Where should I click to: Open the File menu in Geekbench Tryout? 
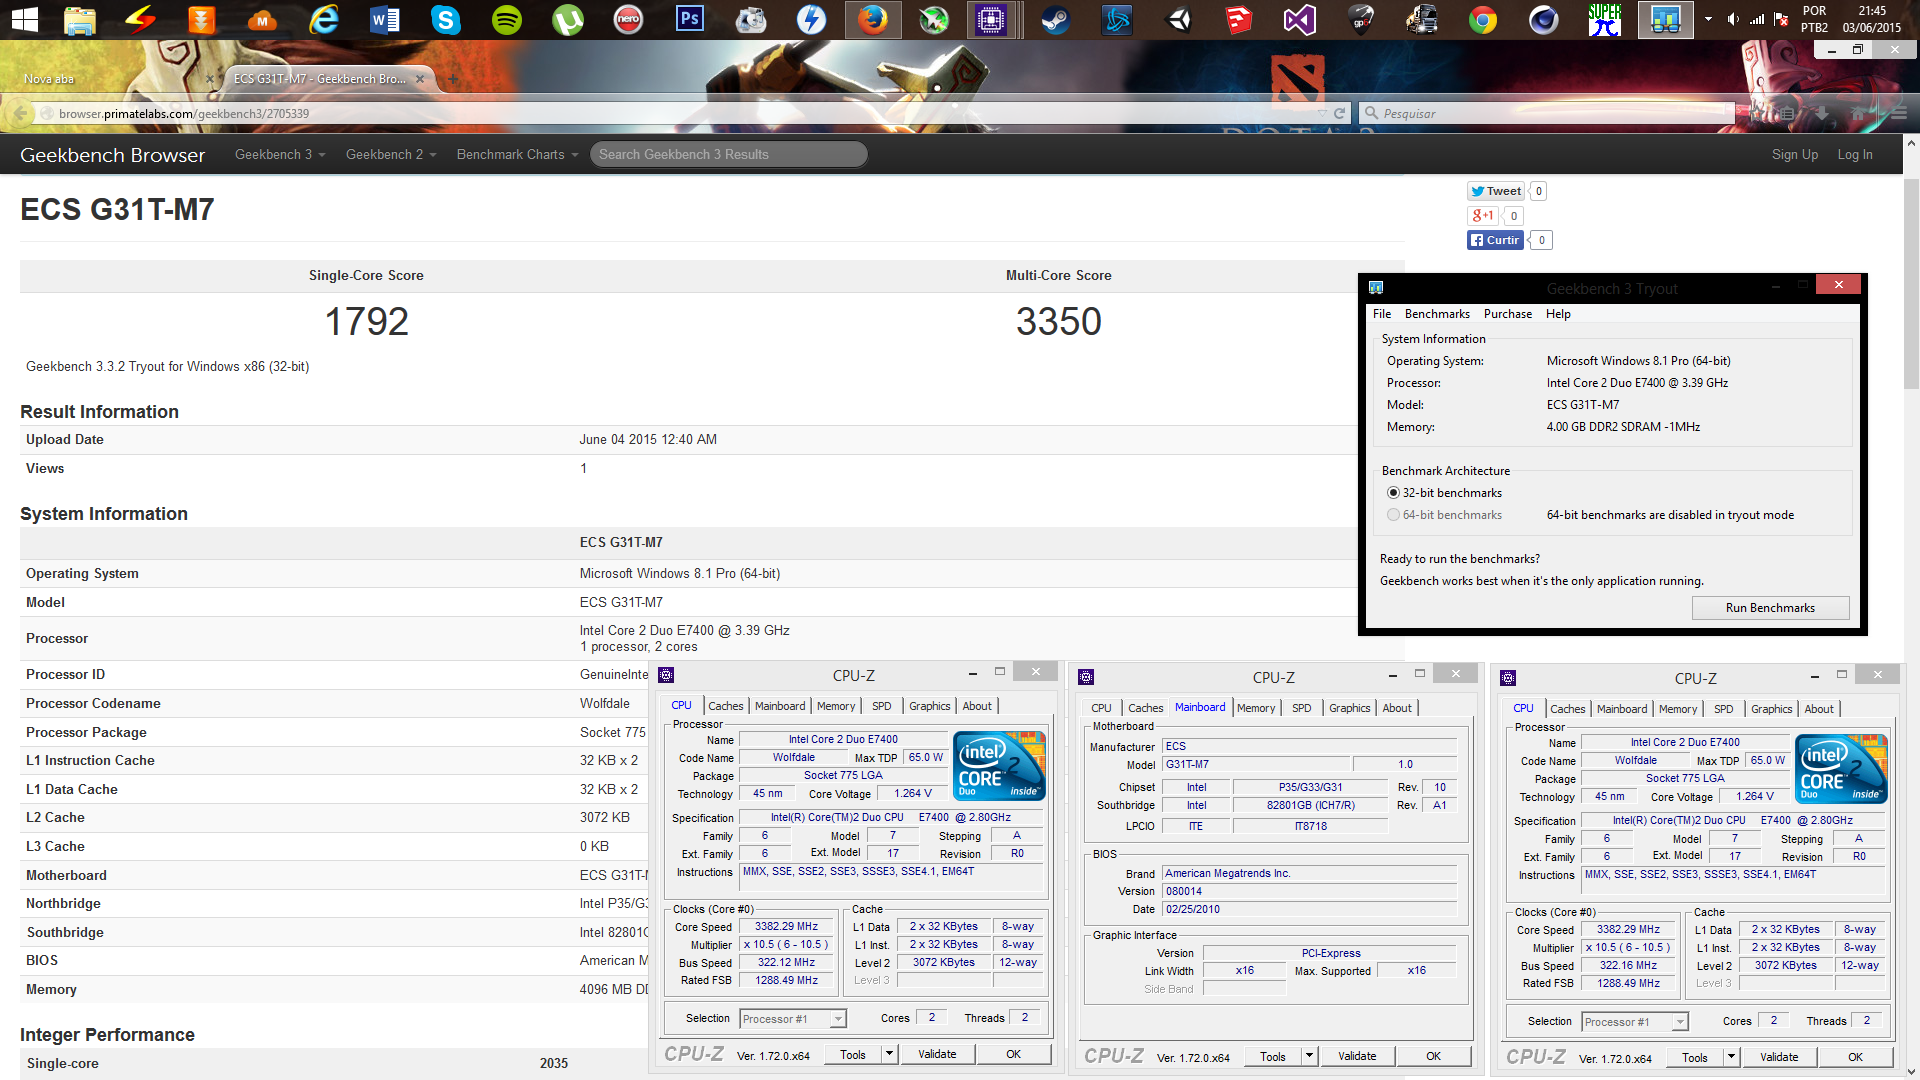pos(1382,314)
